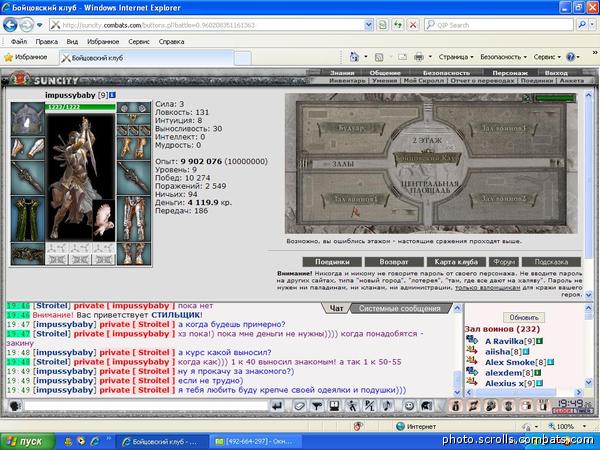Open the Анкета link

pos(572,81)
